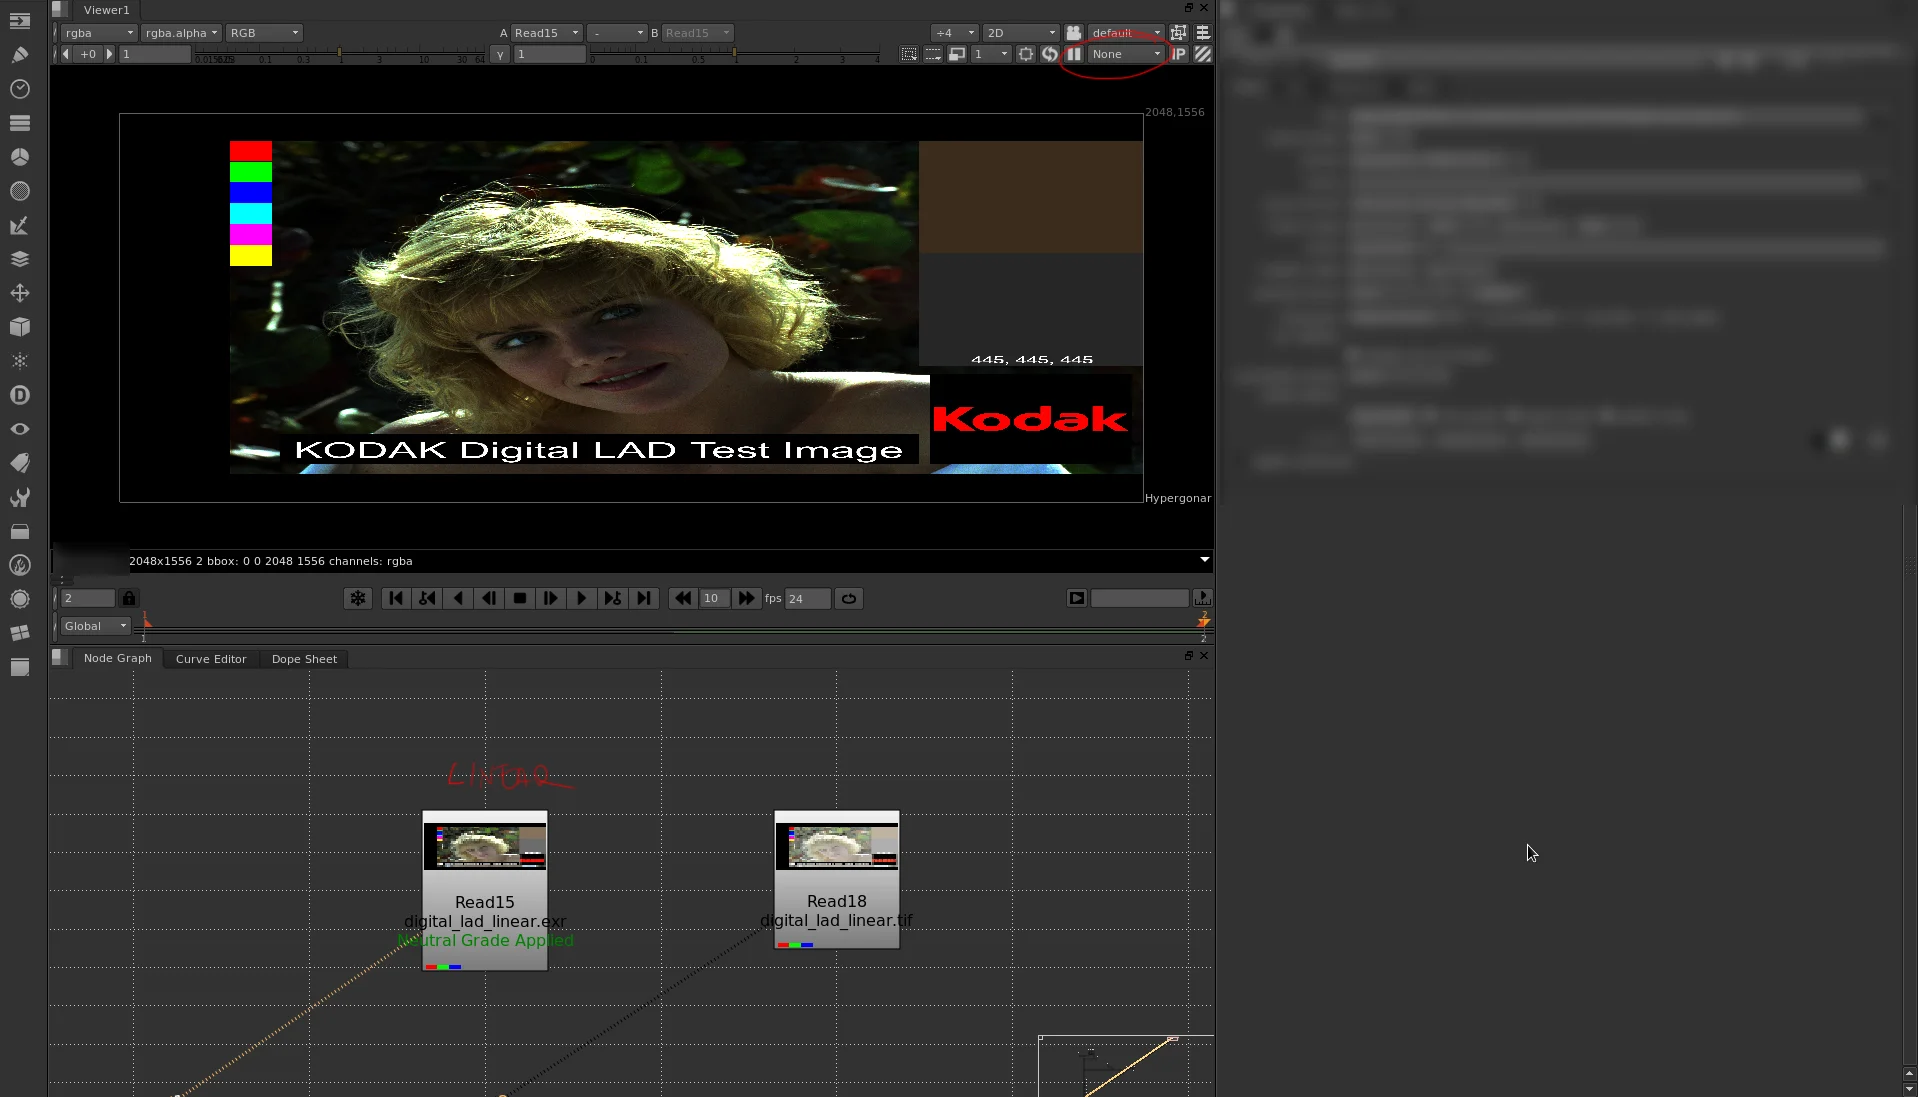The width and height of the screenshot is (1918, 1097).
Task: Click the force refresh viewer icon
Action: [1050, 54]
